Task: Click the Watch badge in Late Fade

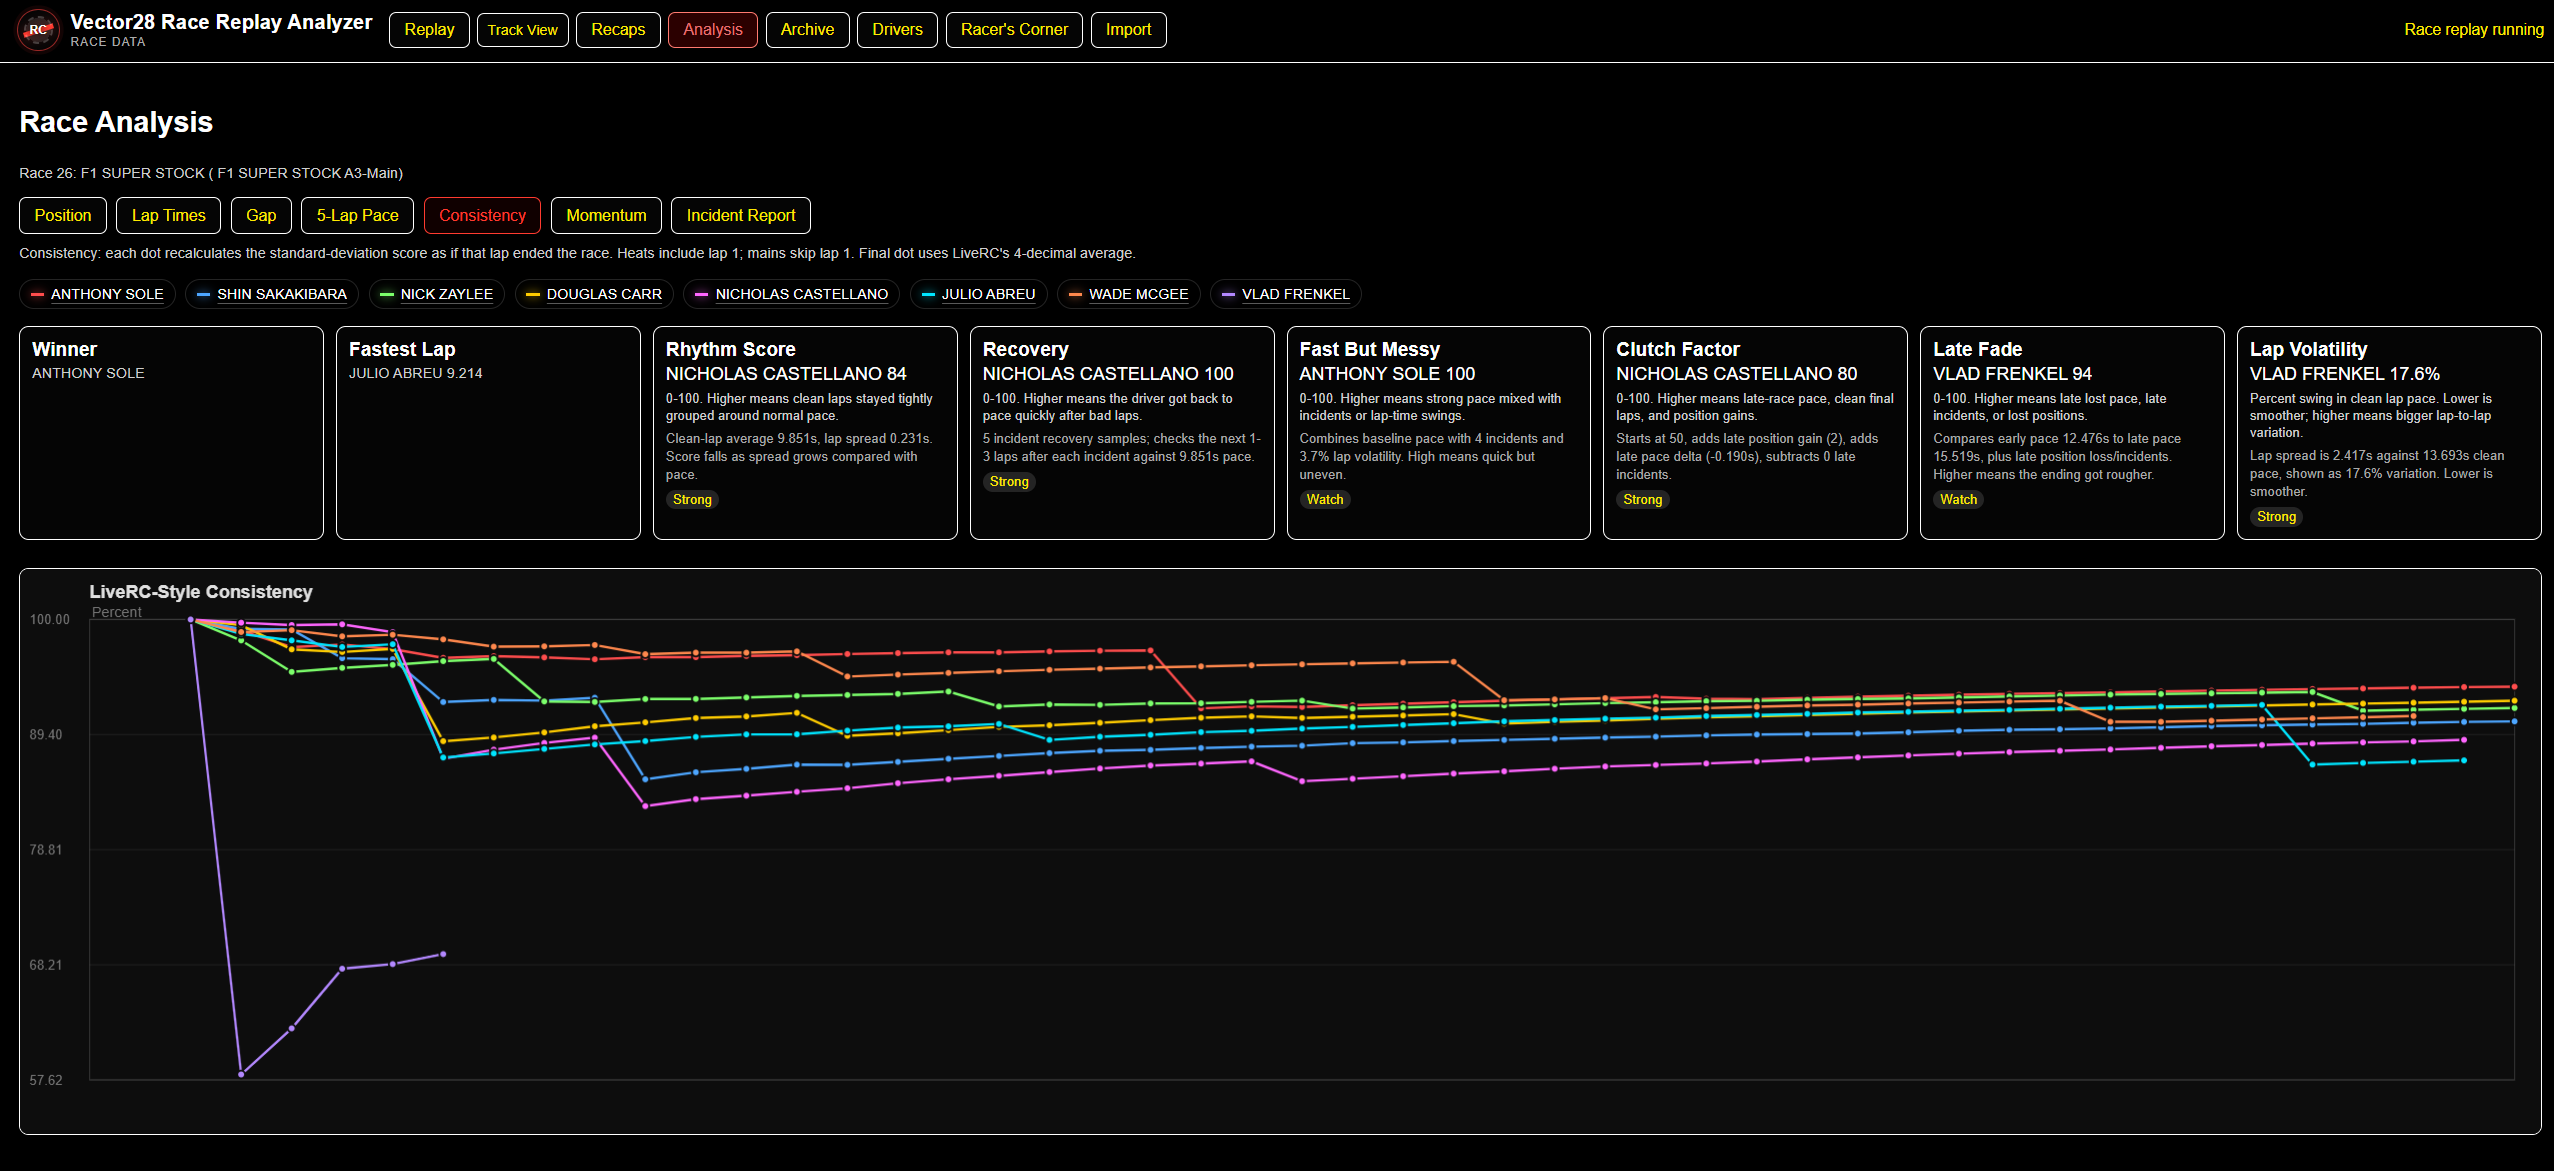Action: tap(1959, 500)
